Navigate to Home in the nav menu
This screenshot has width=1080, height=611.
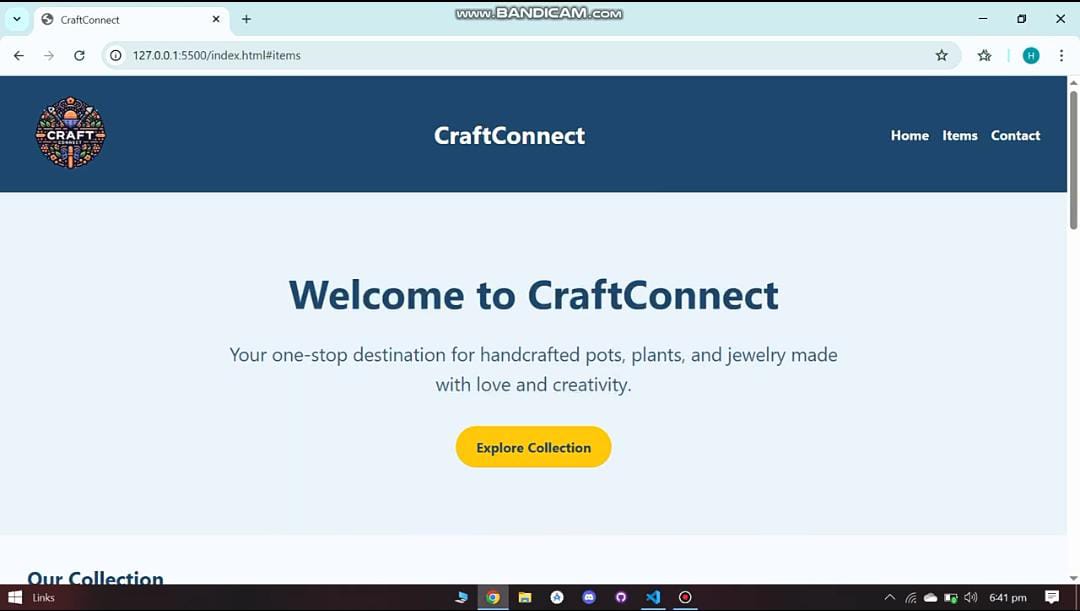[909, 135]
